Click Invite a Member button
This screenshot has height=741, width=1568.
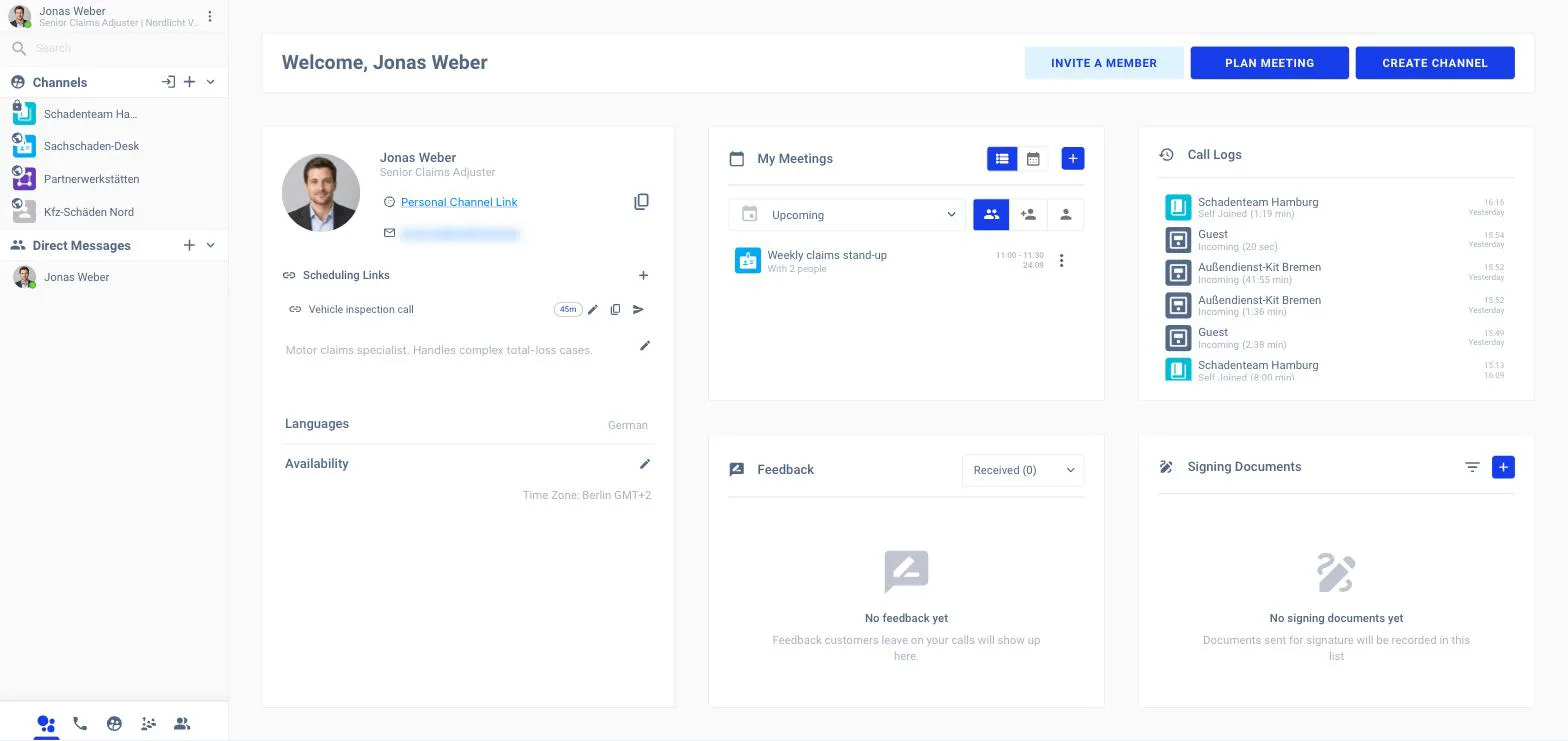pyautogui.click(x=1104, y=63)
